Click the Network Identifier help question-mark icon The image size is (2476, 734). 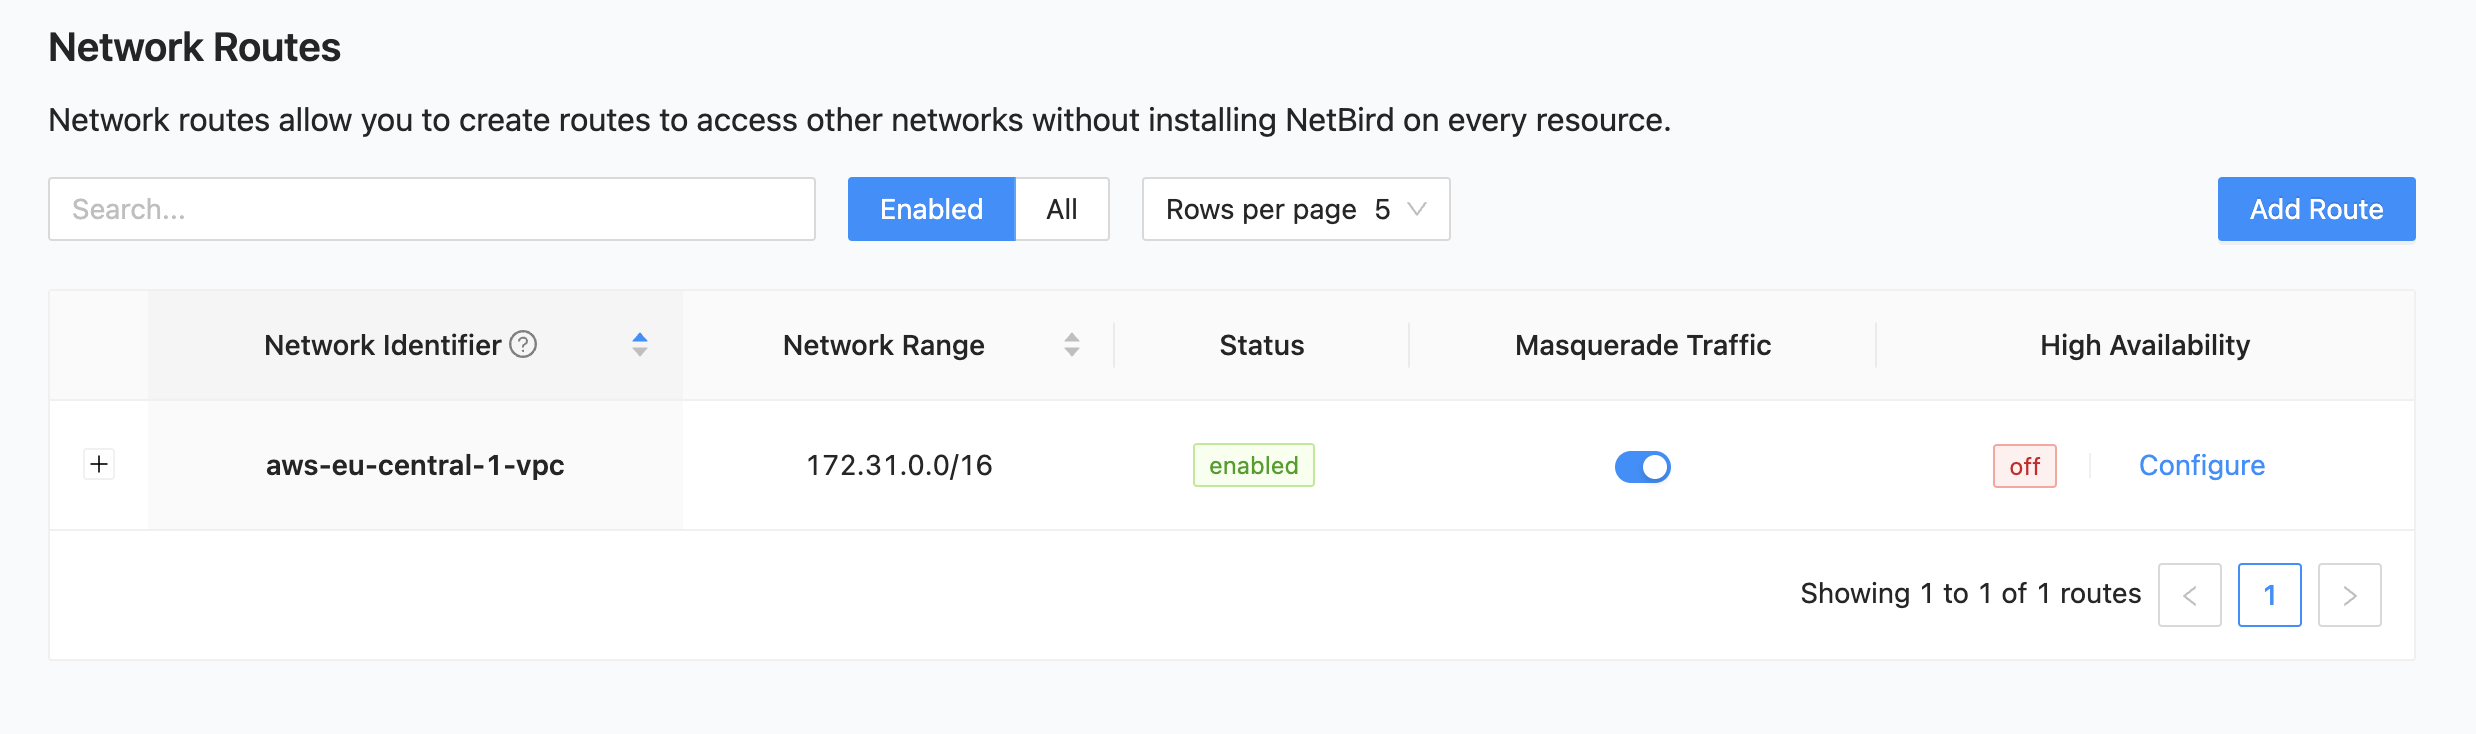coord(523,345)
